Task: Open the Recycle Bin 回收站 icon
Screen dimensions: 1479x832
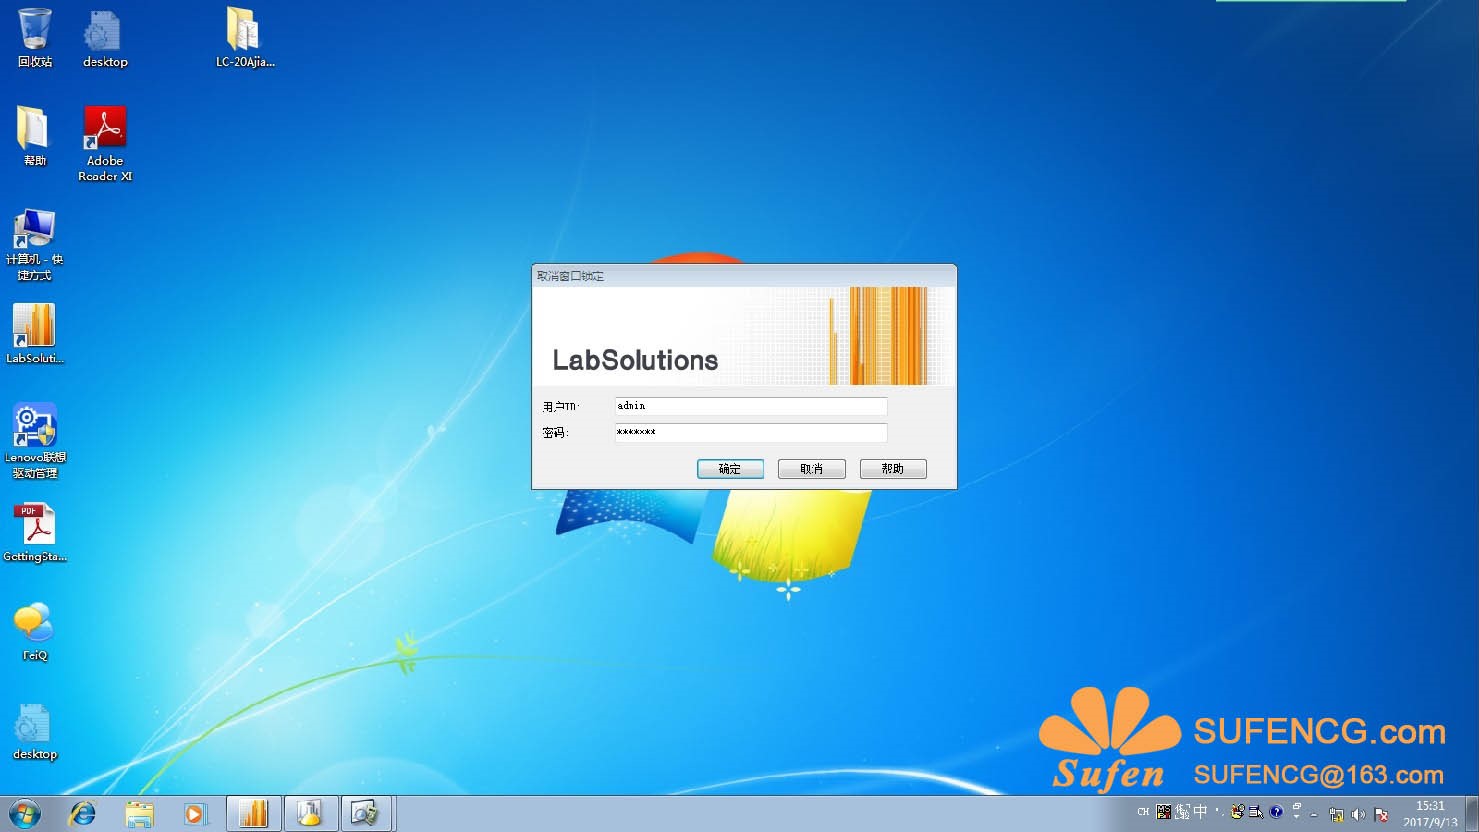Action: tap(35, 38)
